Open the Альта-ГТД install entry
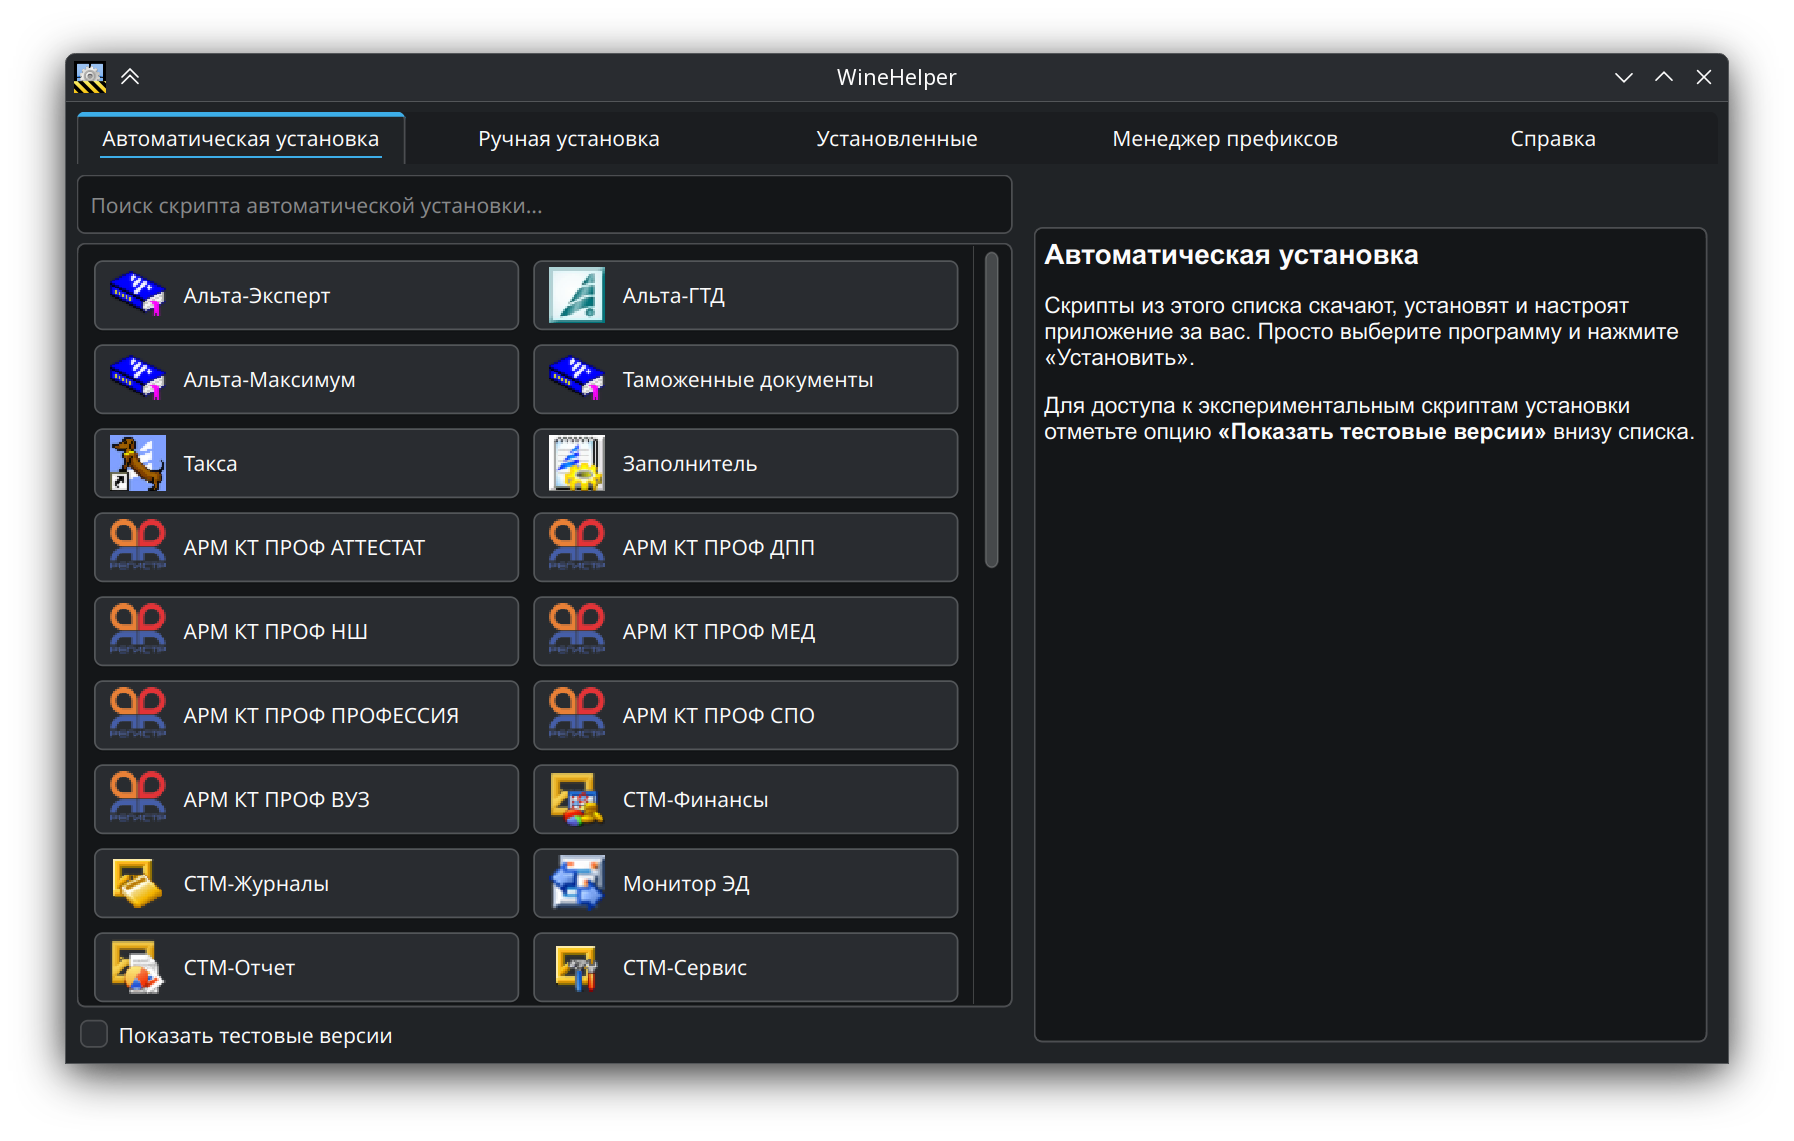This screenshot has width=1794, height=1141. click(745, 295)
